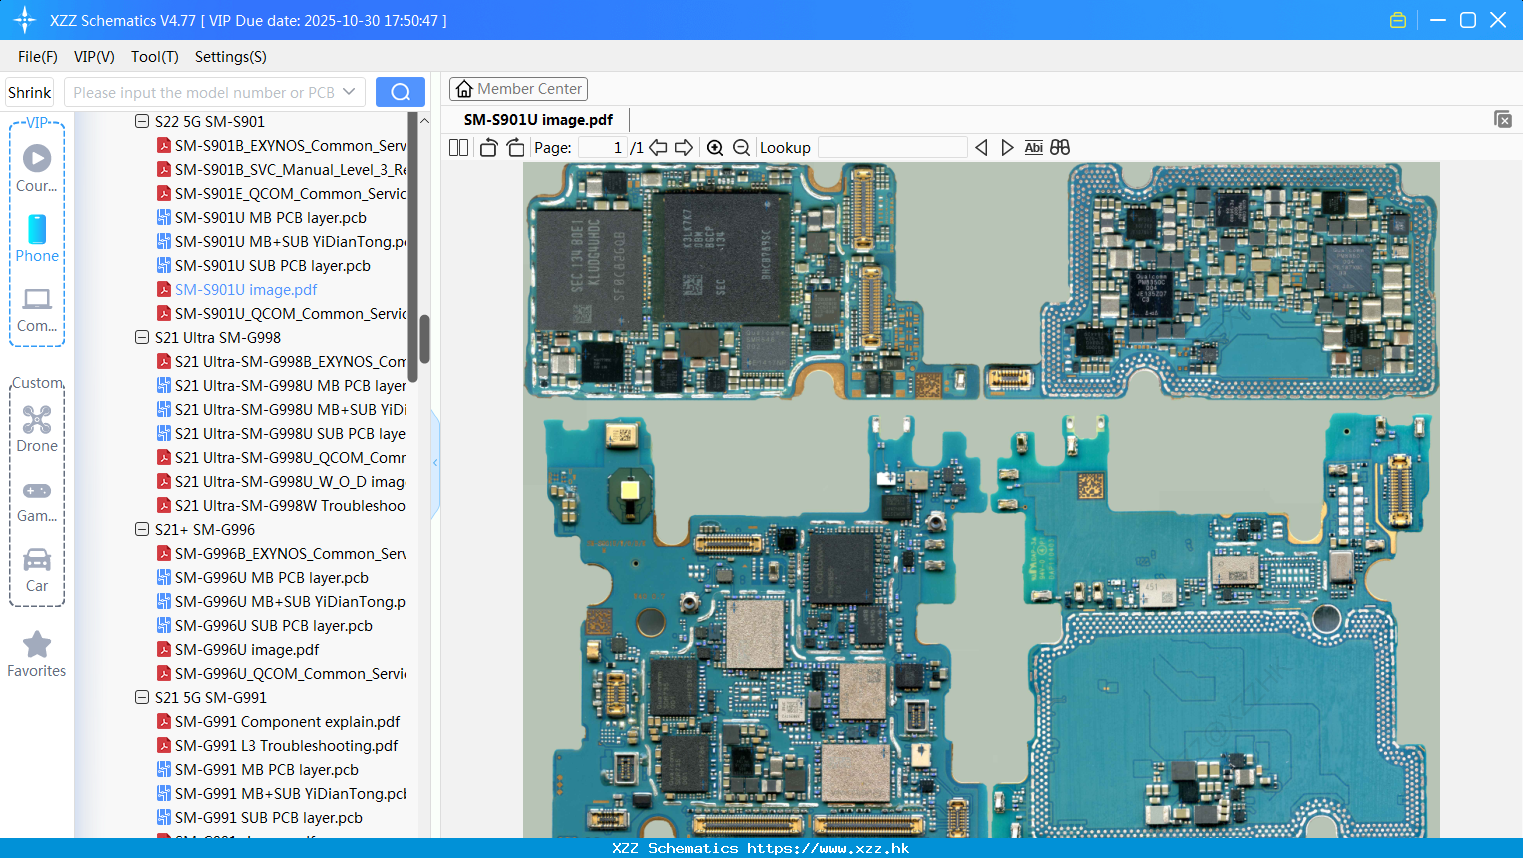This screenshot has height=858, width=1523.
Task: Open the model number dropdown arrow
Action: point(349,92)
